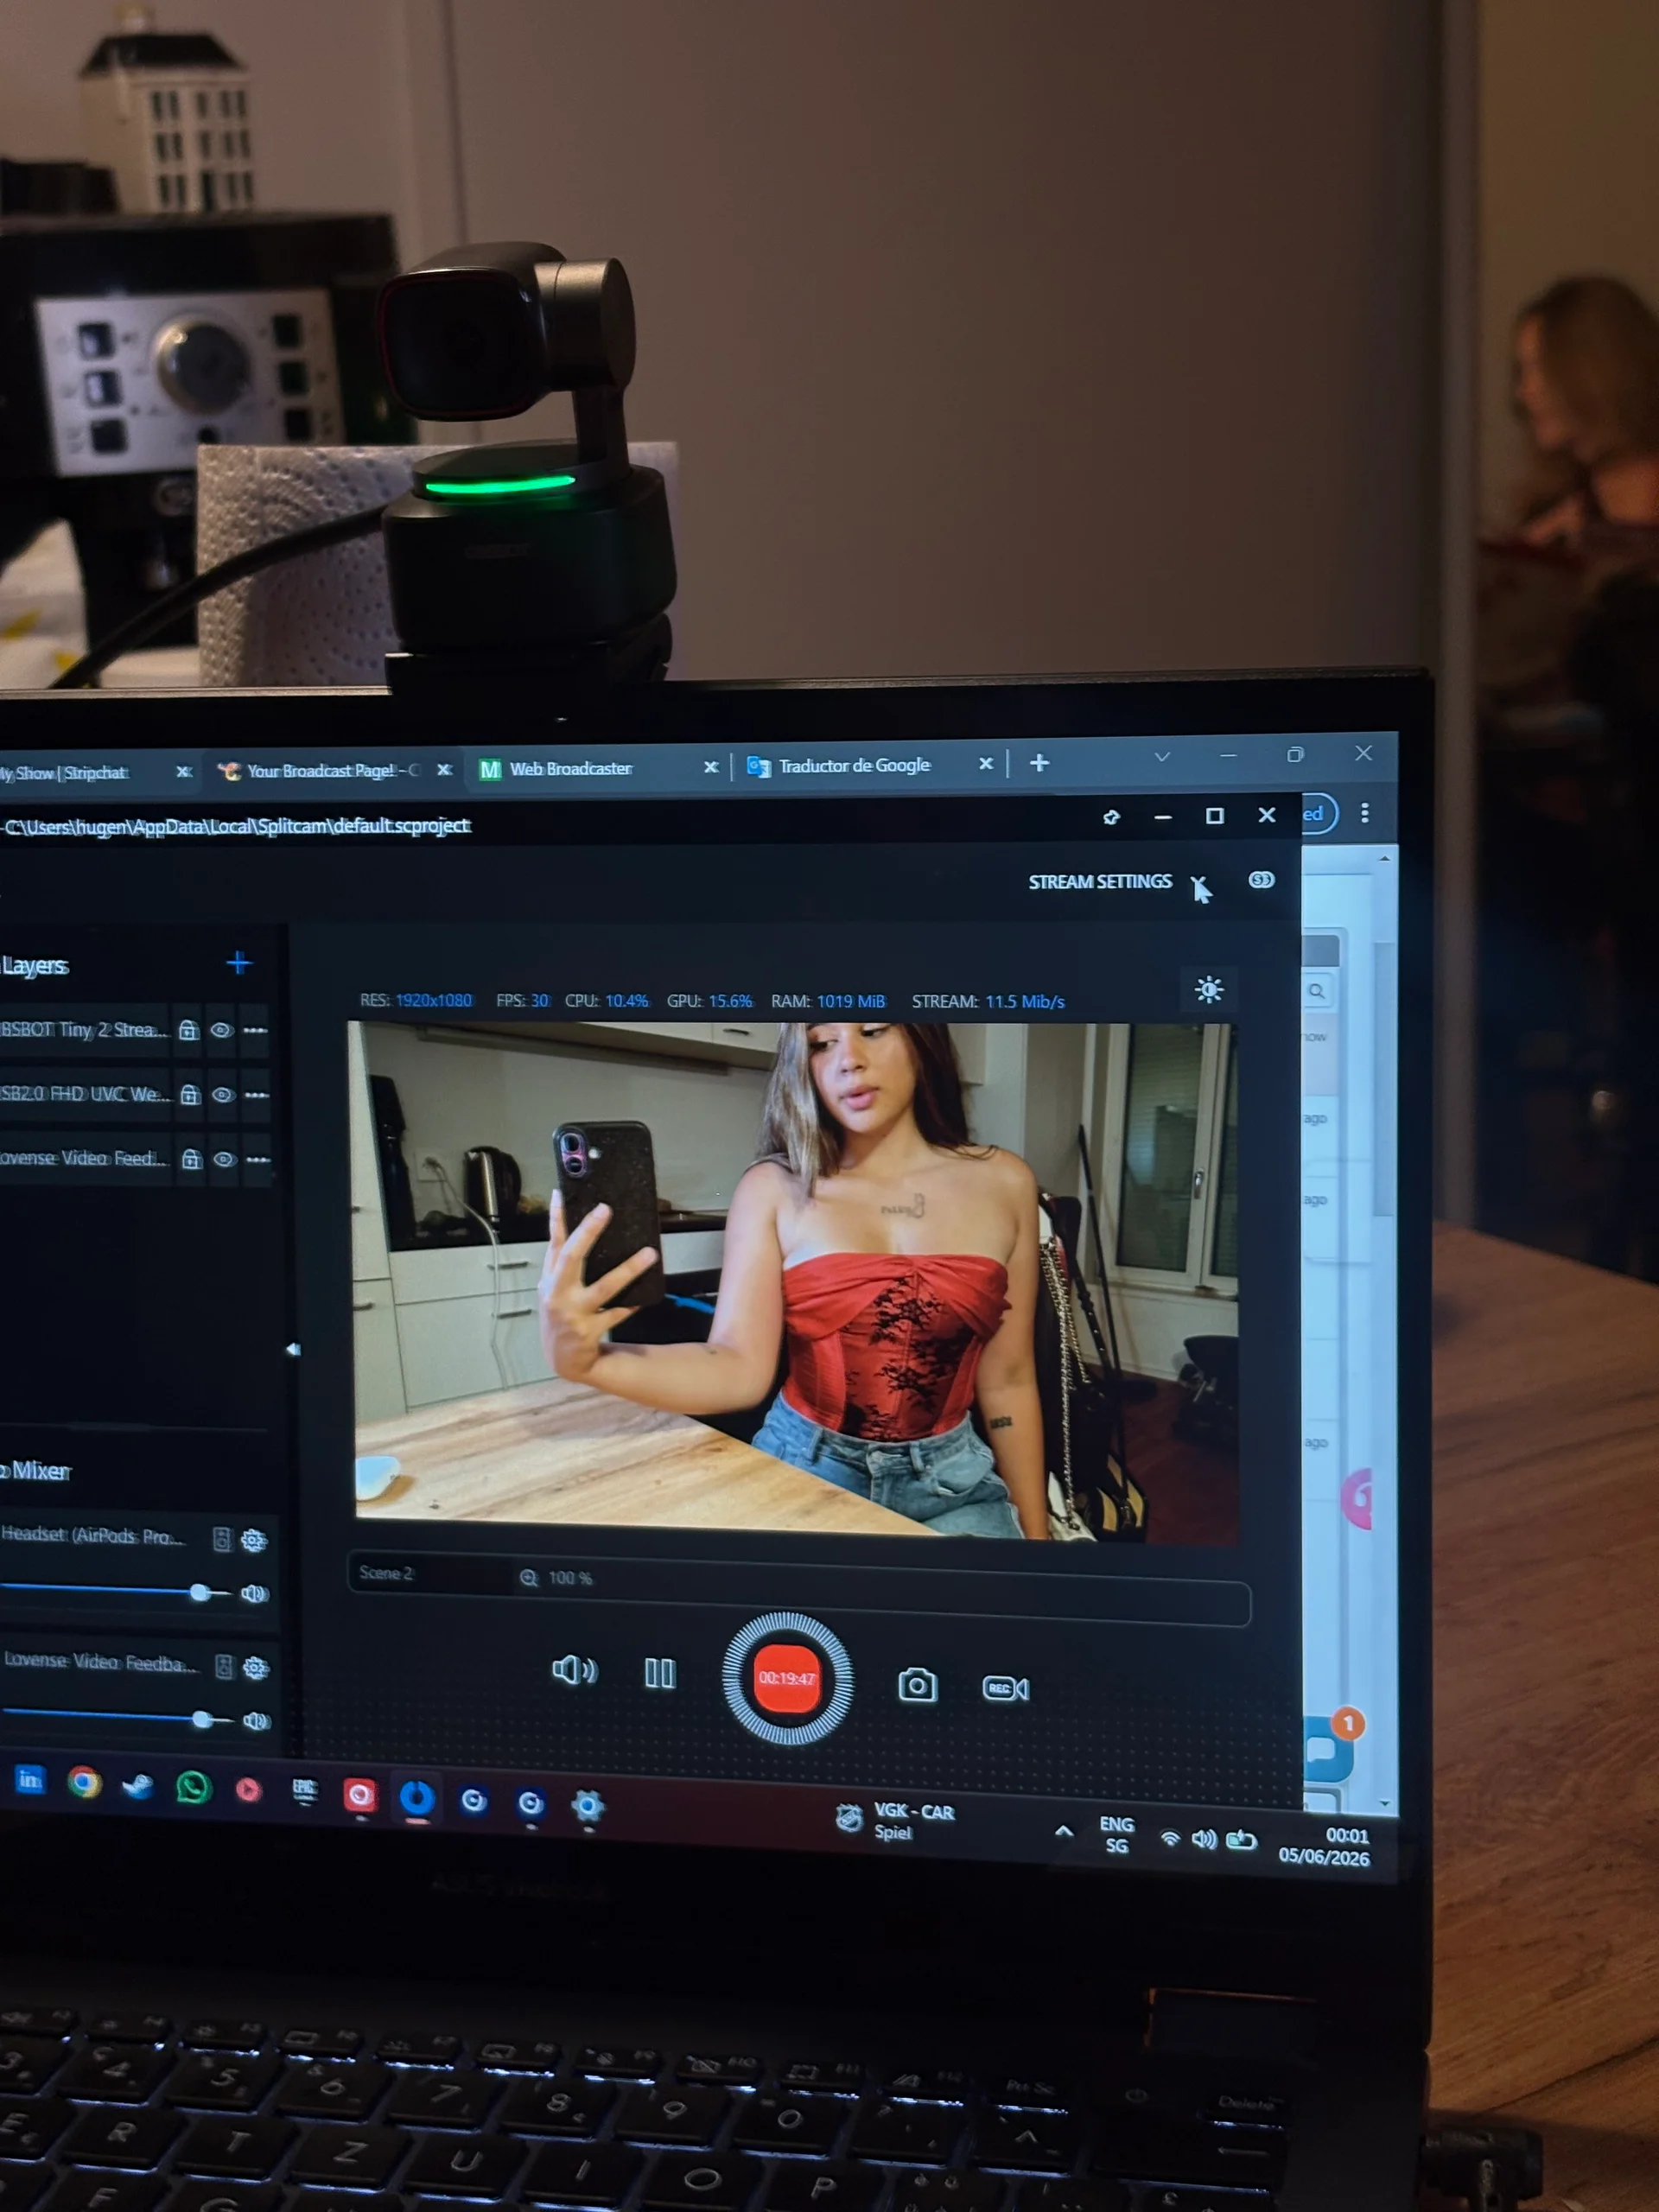This screenshot has height=2212, width=1659.
Task: Open Lovense Video Feedback audio settings gear
Action: pos(255,1667)
